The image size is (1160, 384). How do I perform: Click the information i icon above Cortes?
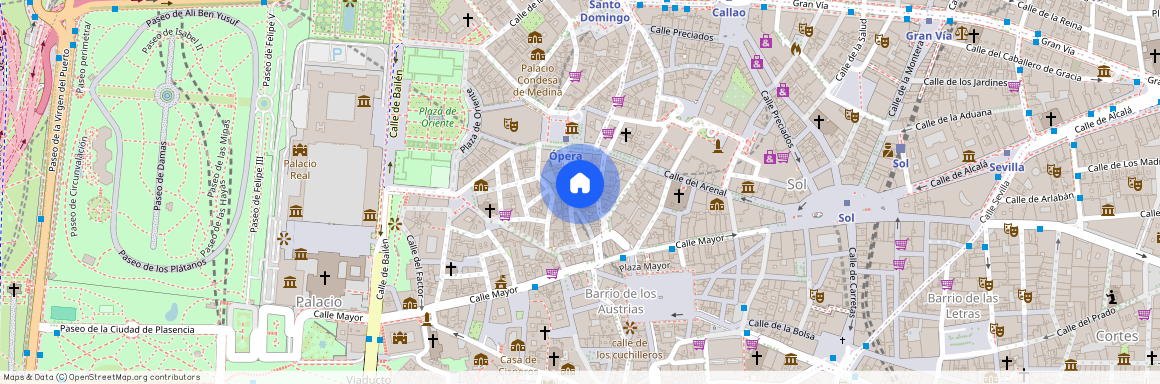pyautogui.click(x=1111, y=297)
